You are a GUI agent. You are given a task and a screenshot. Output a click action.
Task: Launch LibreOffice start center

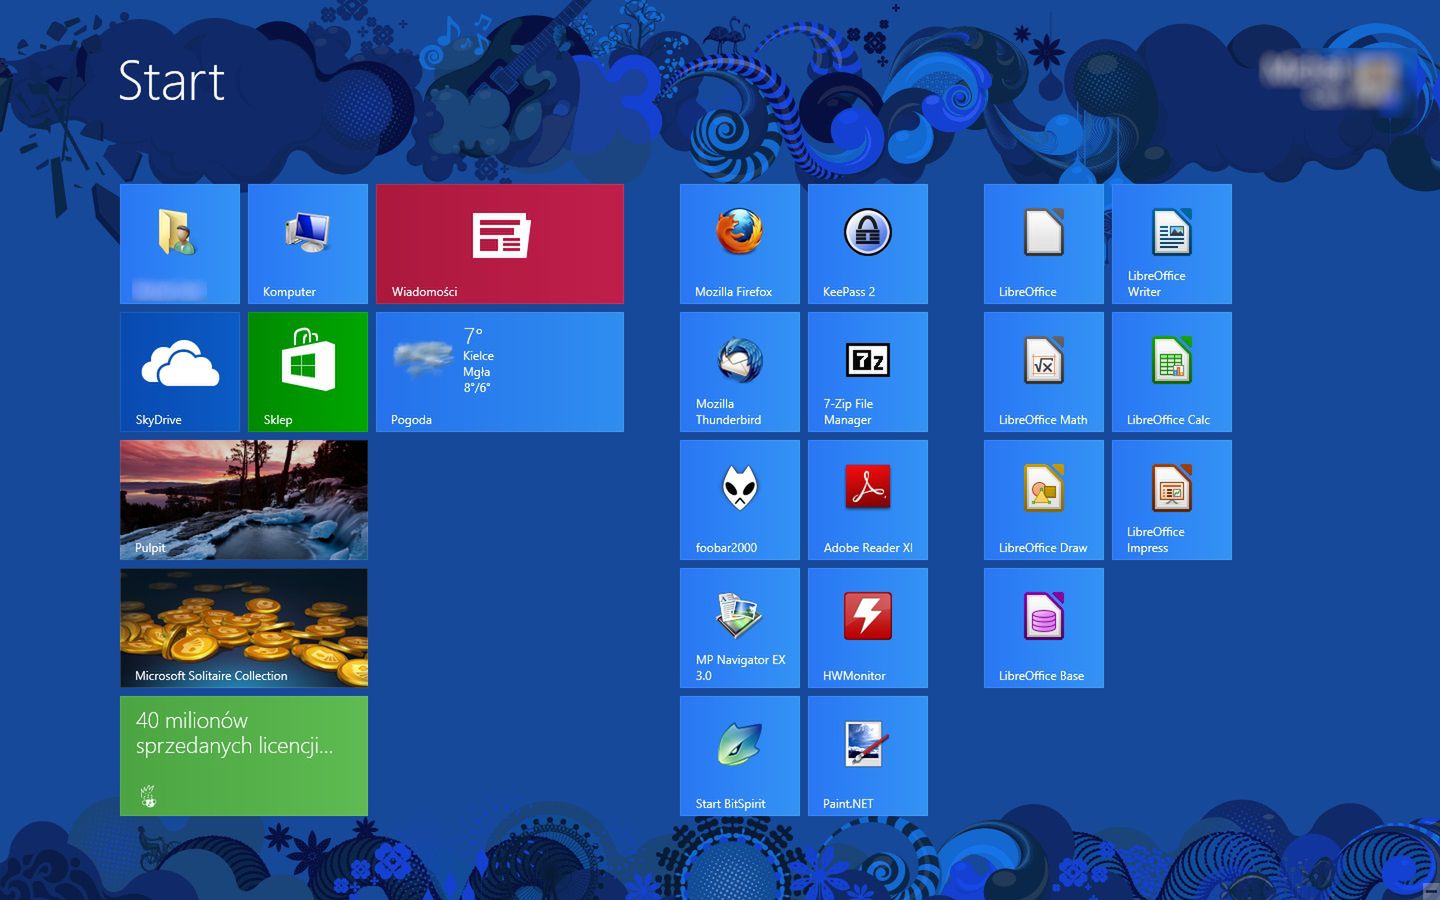pos(1044,244)
